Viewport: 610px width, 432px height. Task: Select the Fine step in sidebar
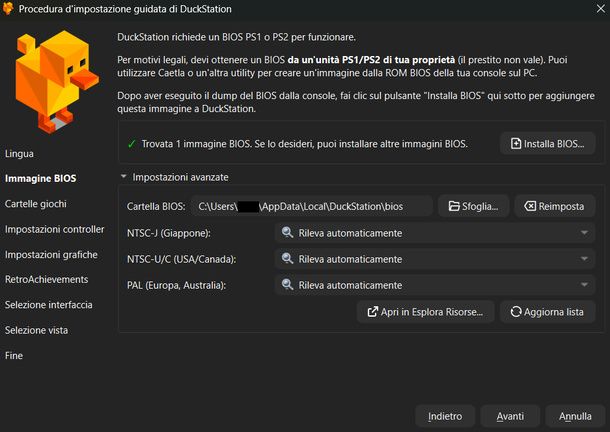[x=14, y=355]
